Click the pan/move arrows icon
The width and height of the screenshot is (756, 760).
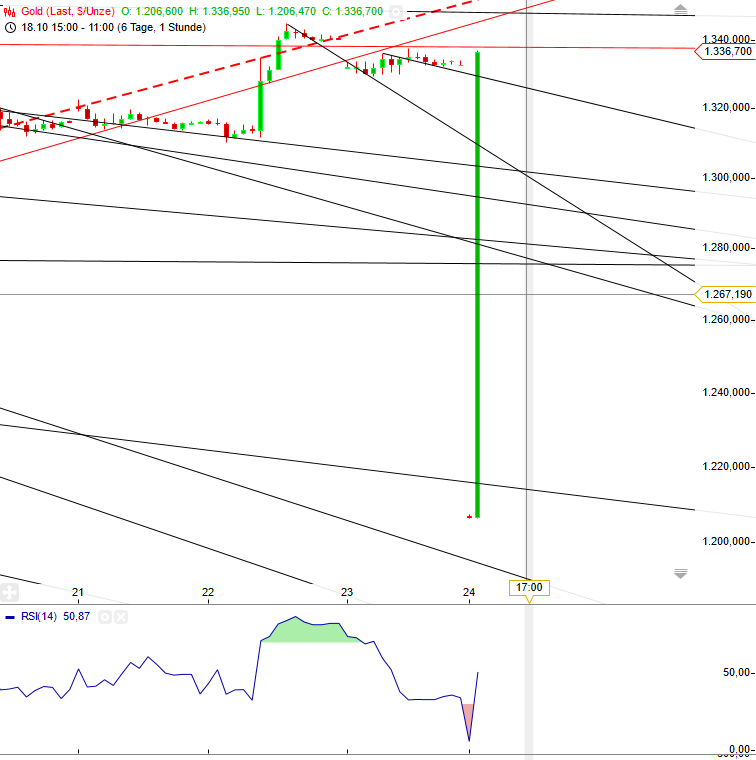[x=9, y=592]
